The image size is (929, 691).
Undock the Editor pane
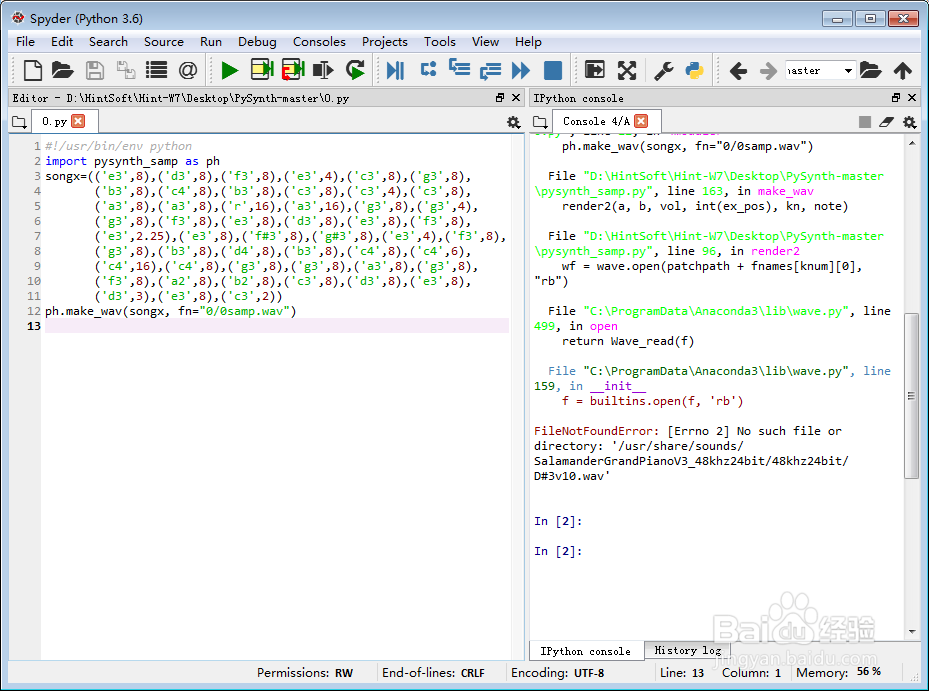point(500,97)
